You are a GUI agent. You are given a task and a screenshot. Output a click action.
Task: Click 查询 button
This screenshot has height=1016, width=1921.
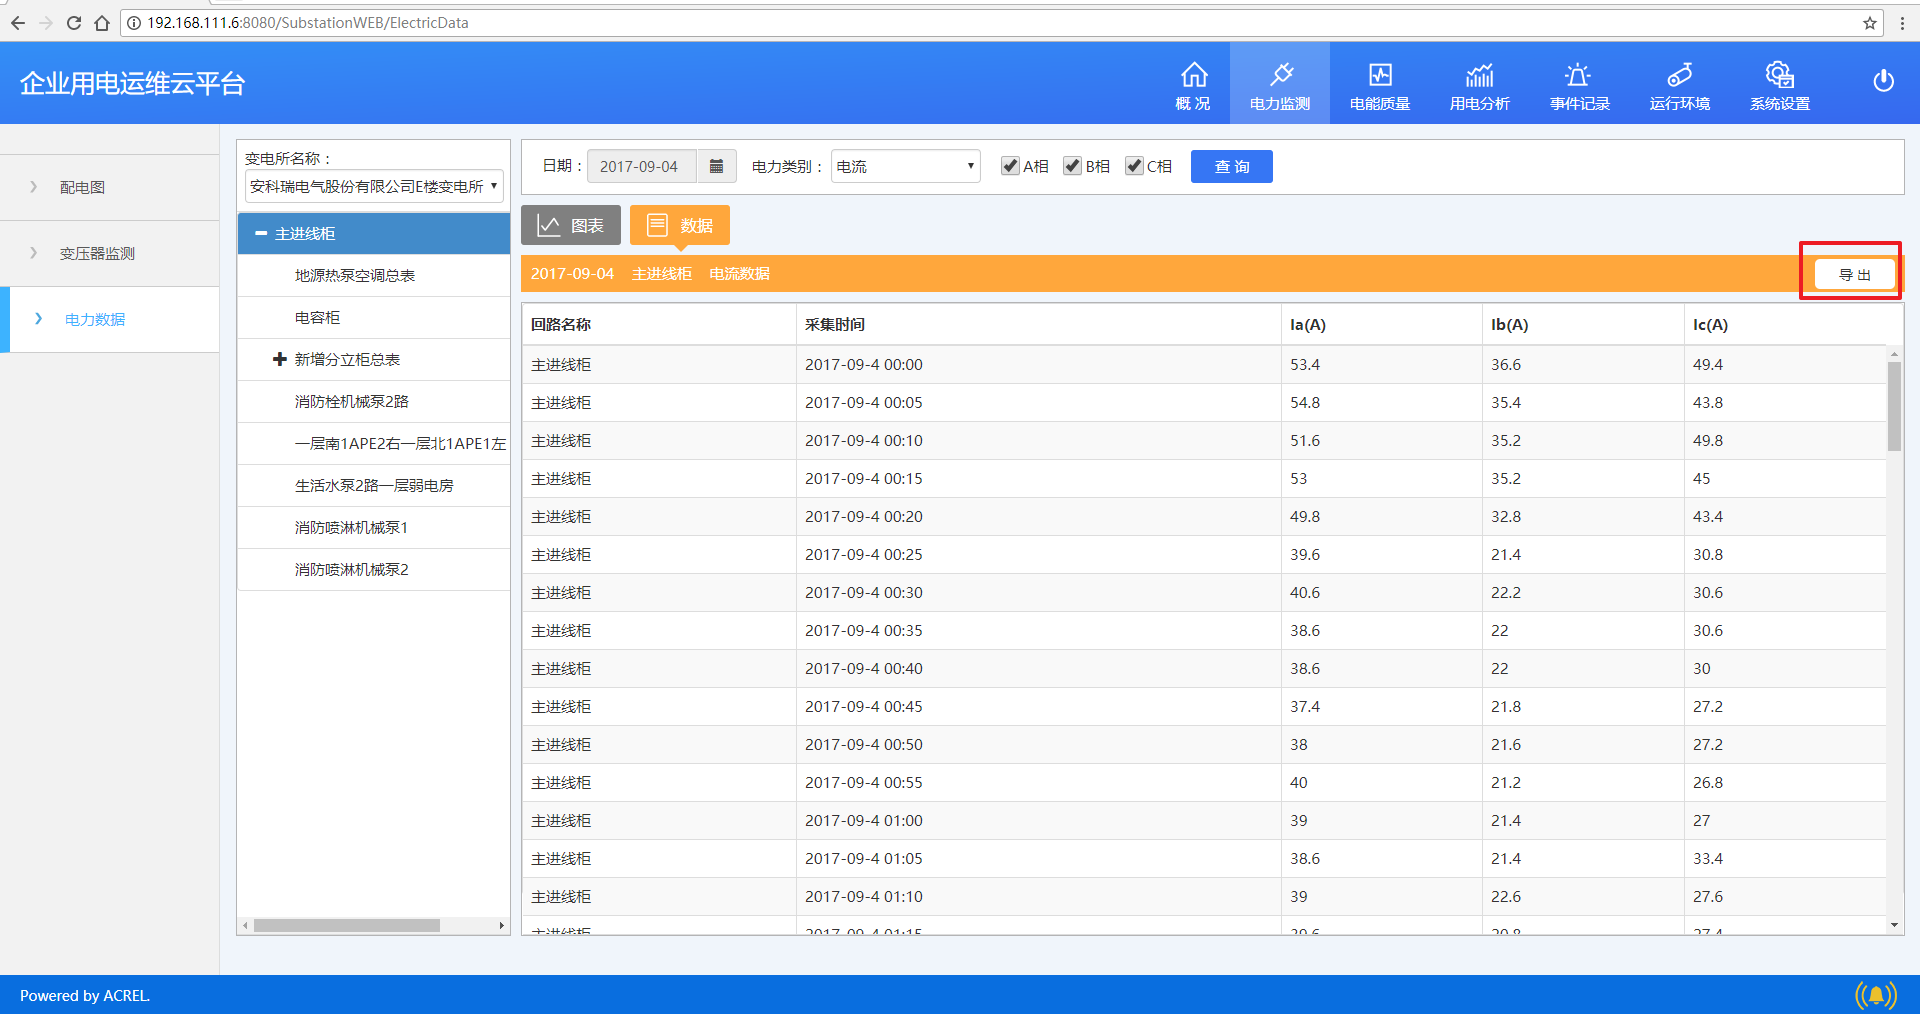1232,167
